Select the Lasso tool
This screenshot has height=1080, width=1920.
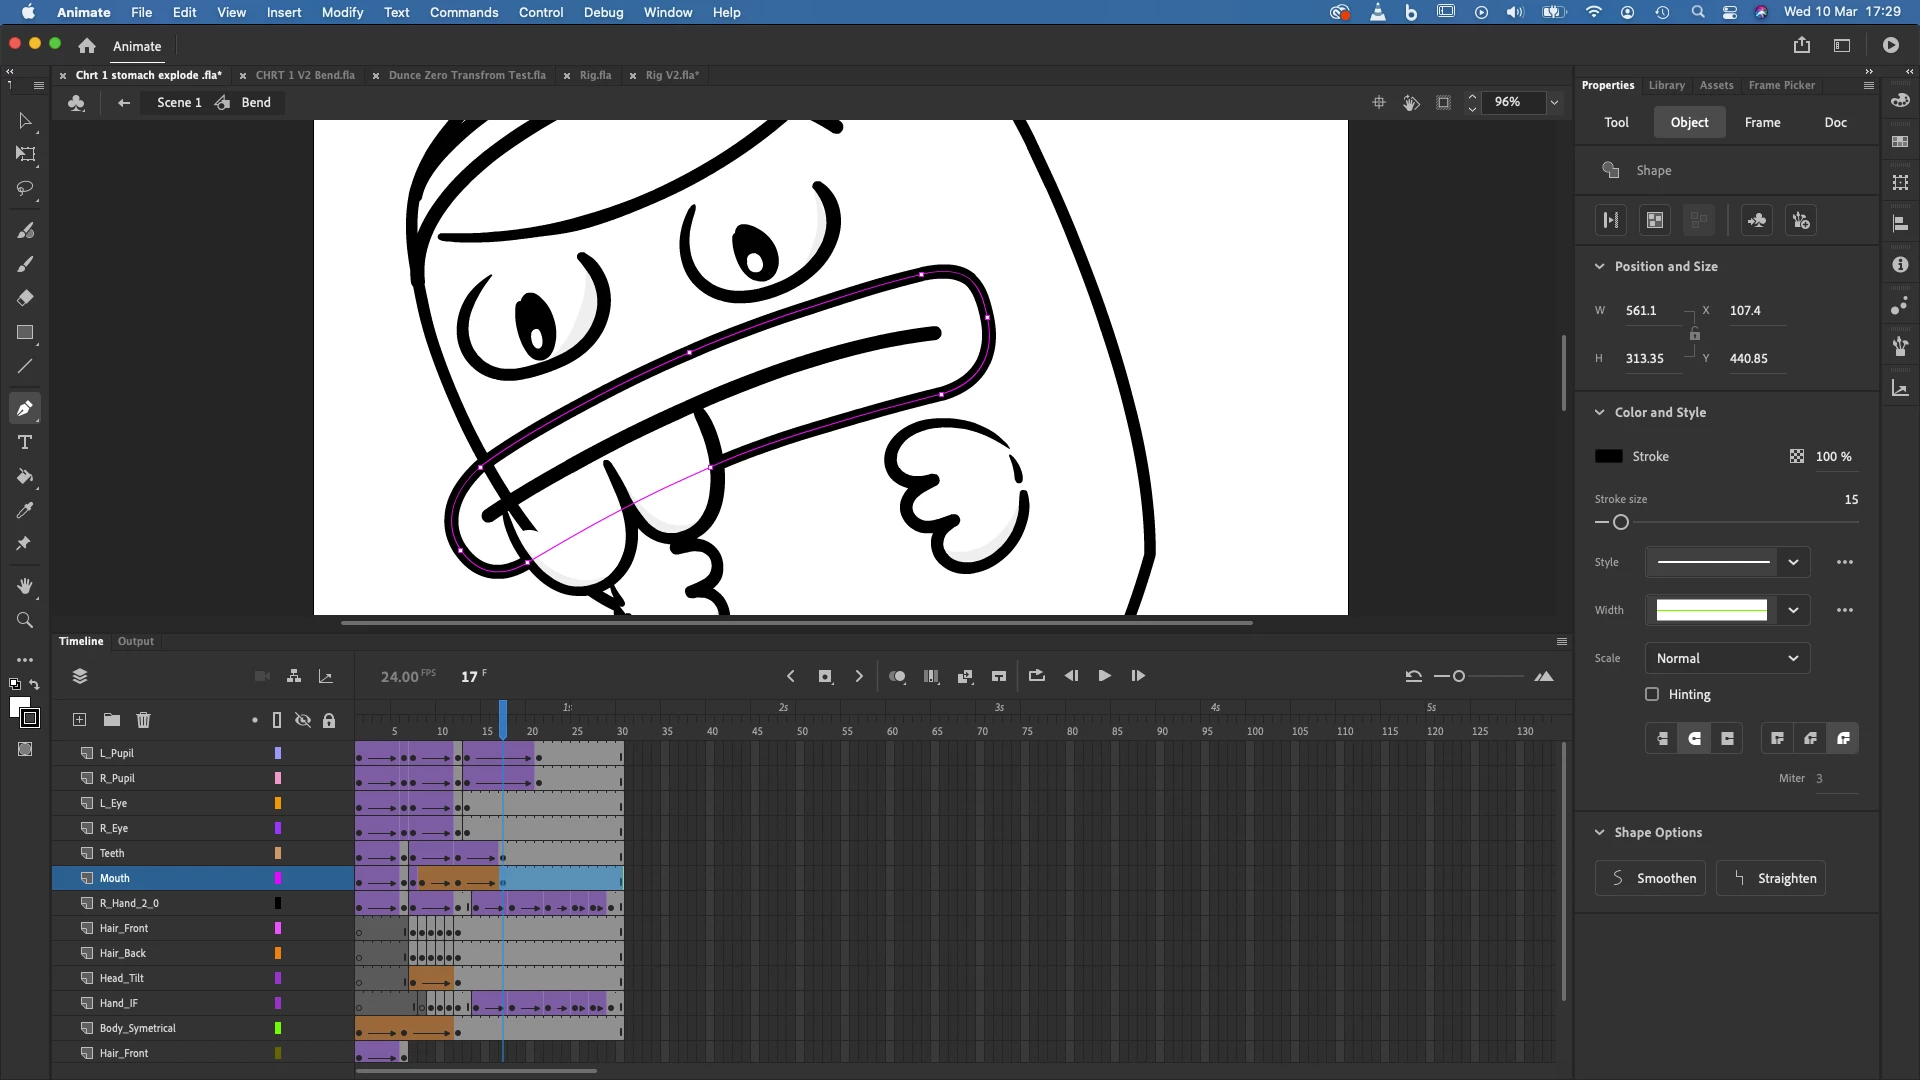point(25,189)
